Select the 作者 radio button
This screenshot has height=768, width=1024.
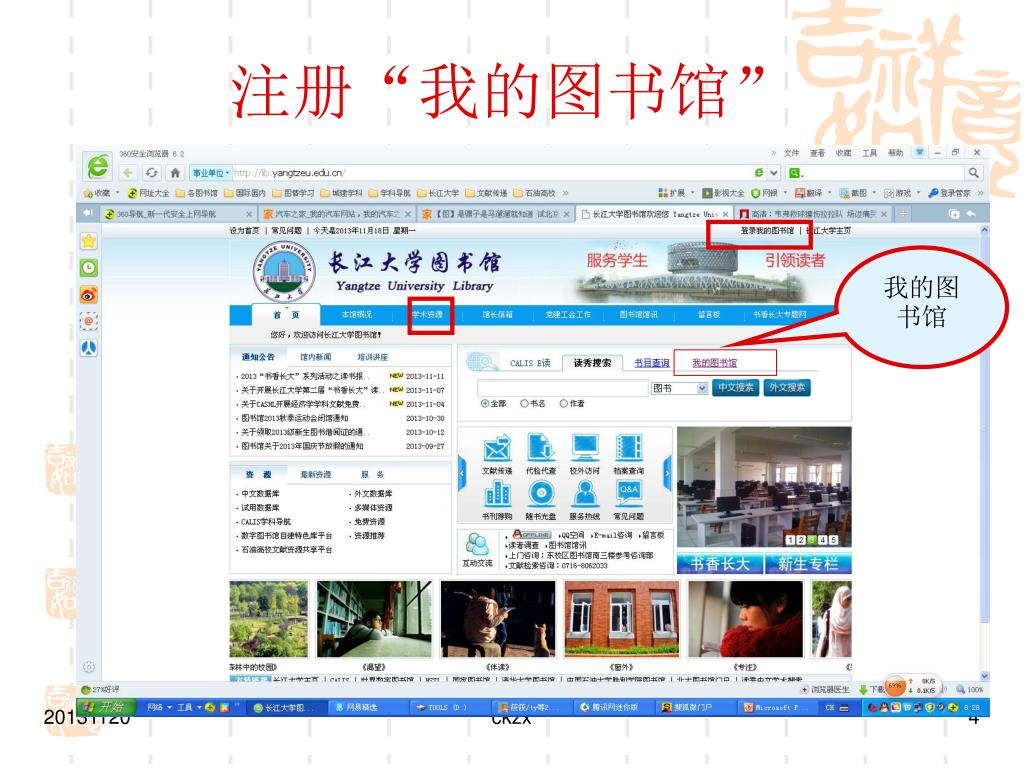563,404
